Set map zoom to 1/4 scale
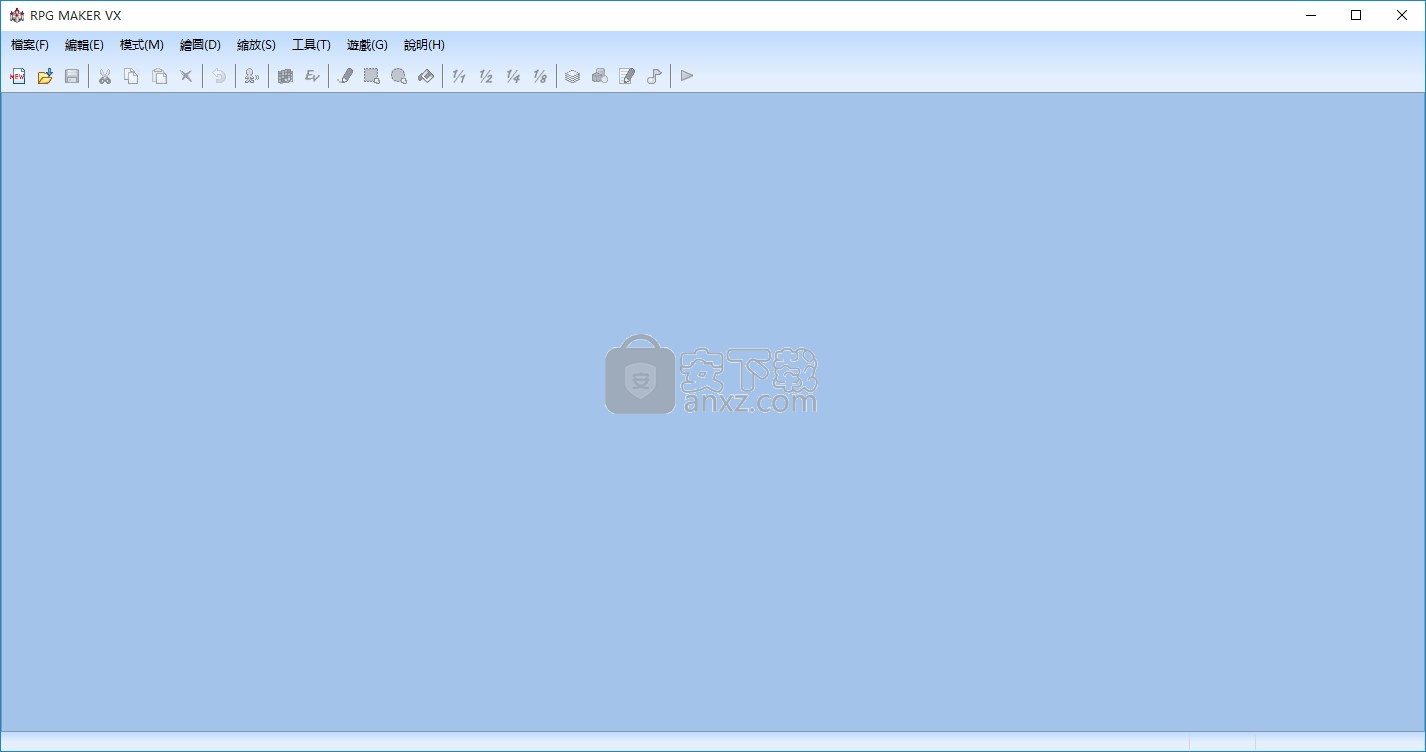The width and height of the screenshot is (1426, 752). pos(513,76)
